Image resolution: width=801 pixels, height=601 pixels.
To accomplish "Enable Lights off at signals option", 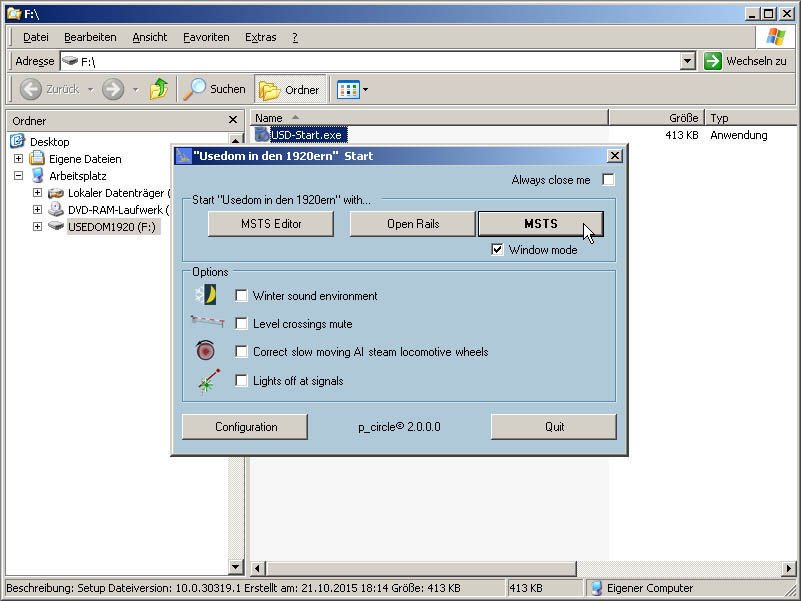I will pyautogui.click(x=241, y=380).
